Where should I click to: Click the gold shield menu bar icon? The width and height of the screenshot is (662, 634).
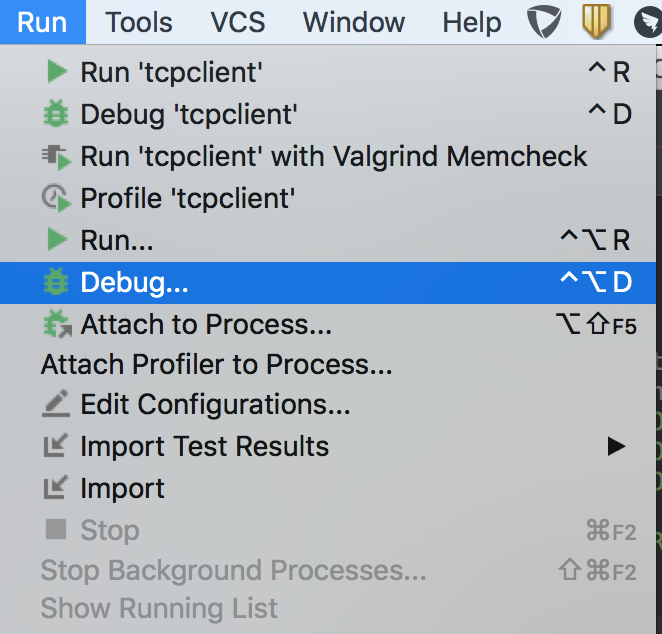(597, 22)
